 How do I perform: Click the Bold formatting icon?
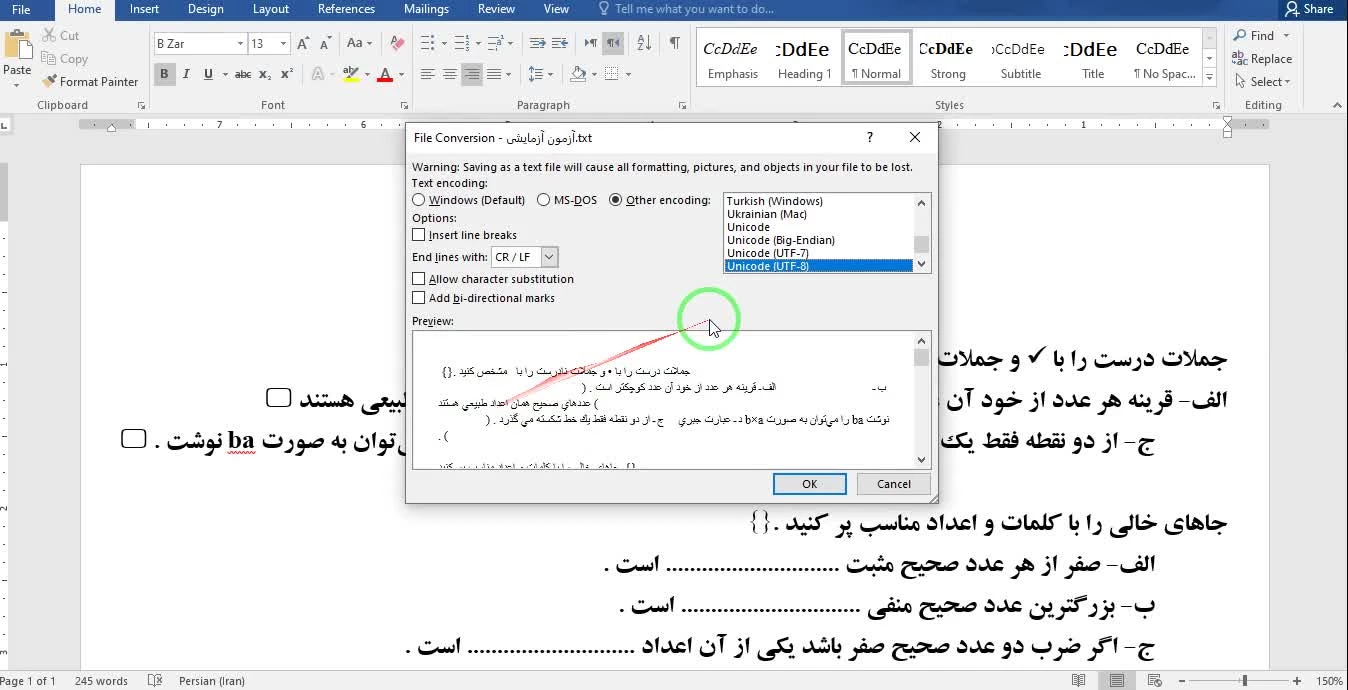(164, 74)
